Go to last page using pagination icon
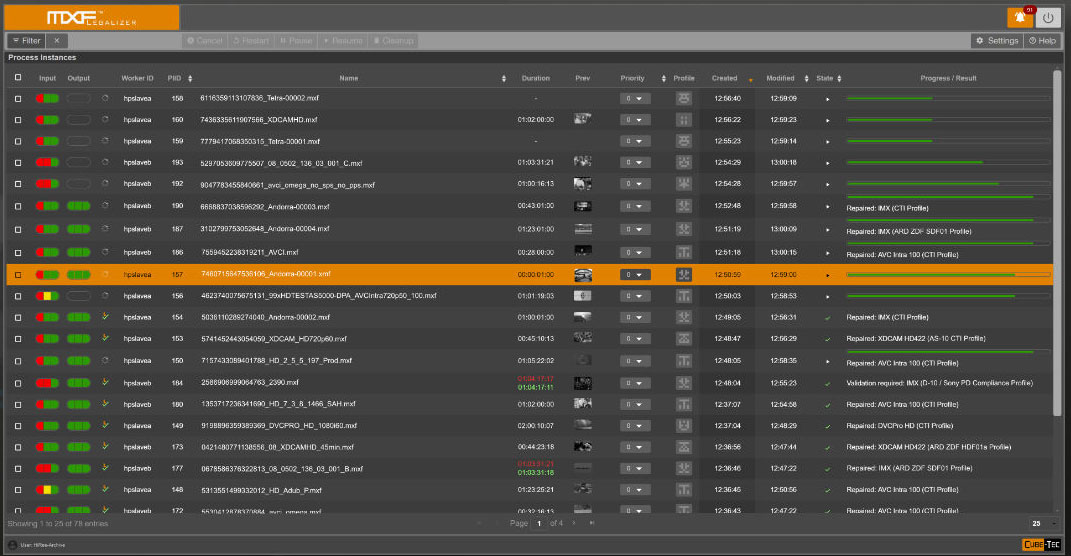The height and width of the screenshot is (556, 1071). [591, 523]
